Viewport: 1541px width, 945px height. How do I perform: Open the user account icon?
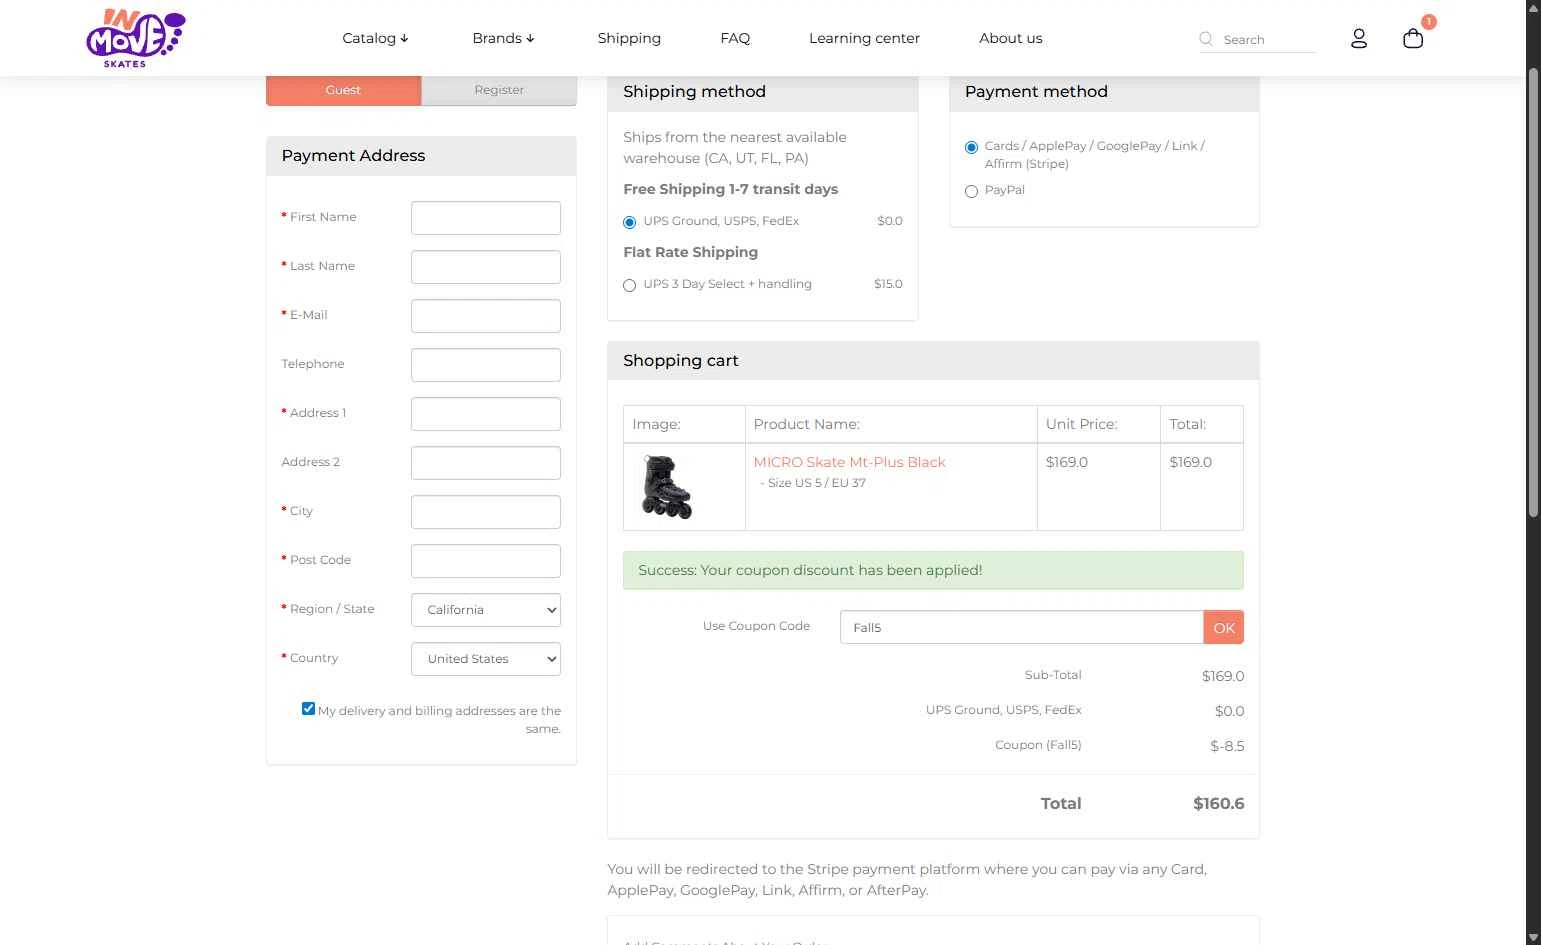(1358, 39)
